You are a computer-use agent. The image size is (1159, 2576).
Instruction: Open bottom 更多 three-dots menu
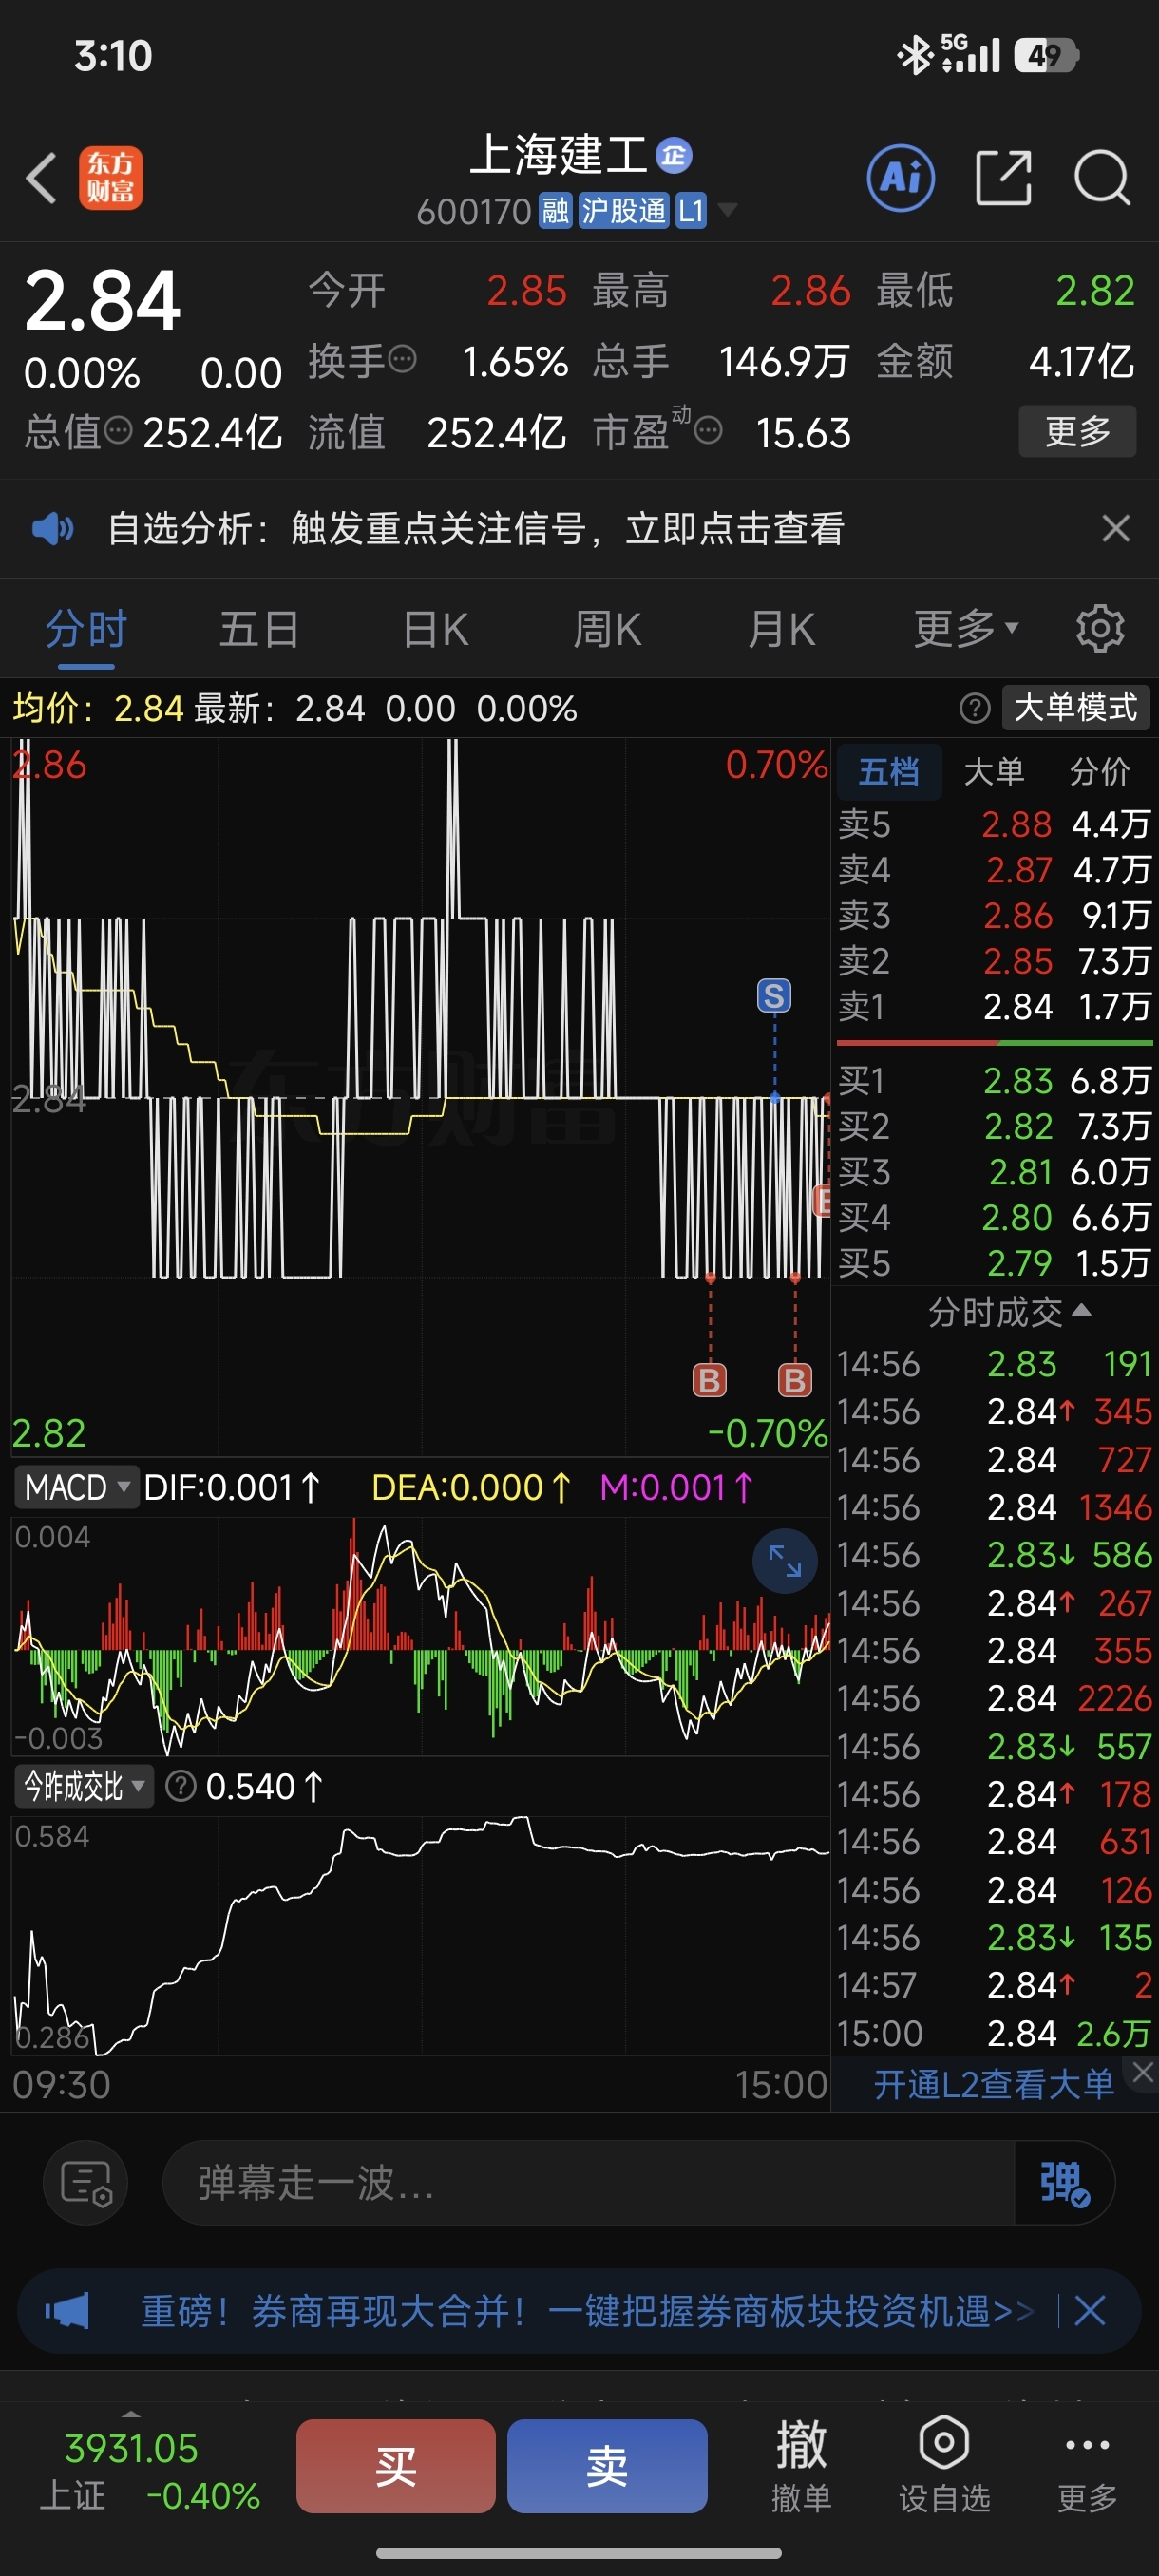pyautogui.click(x=1087, y=2466)
